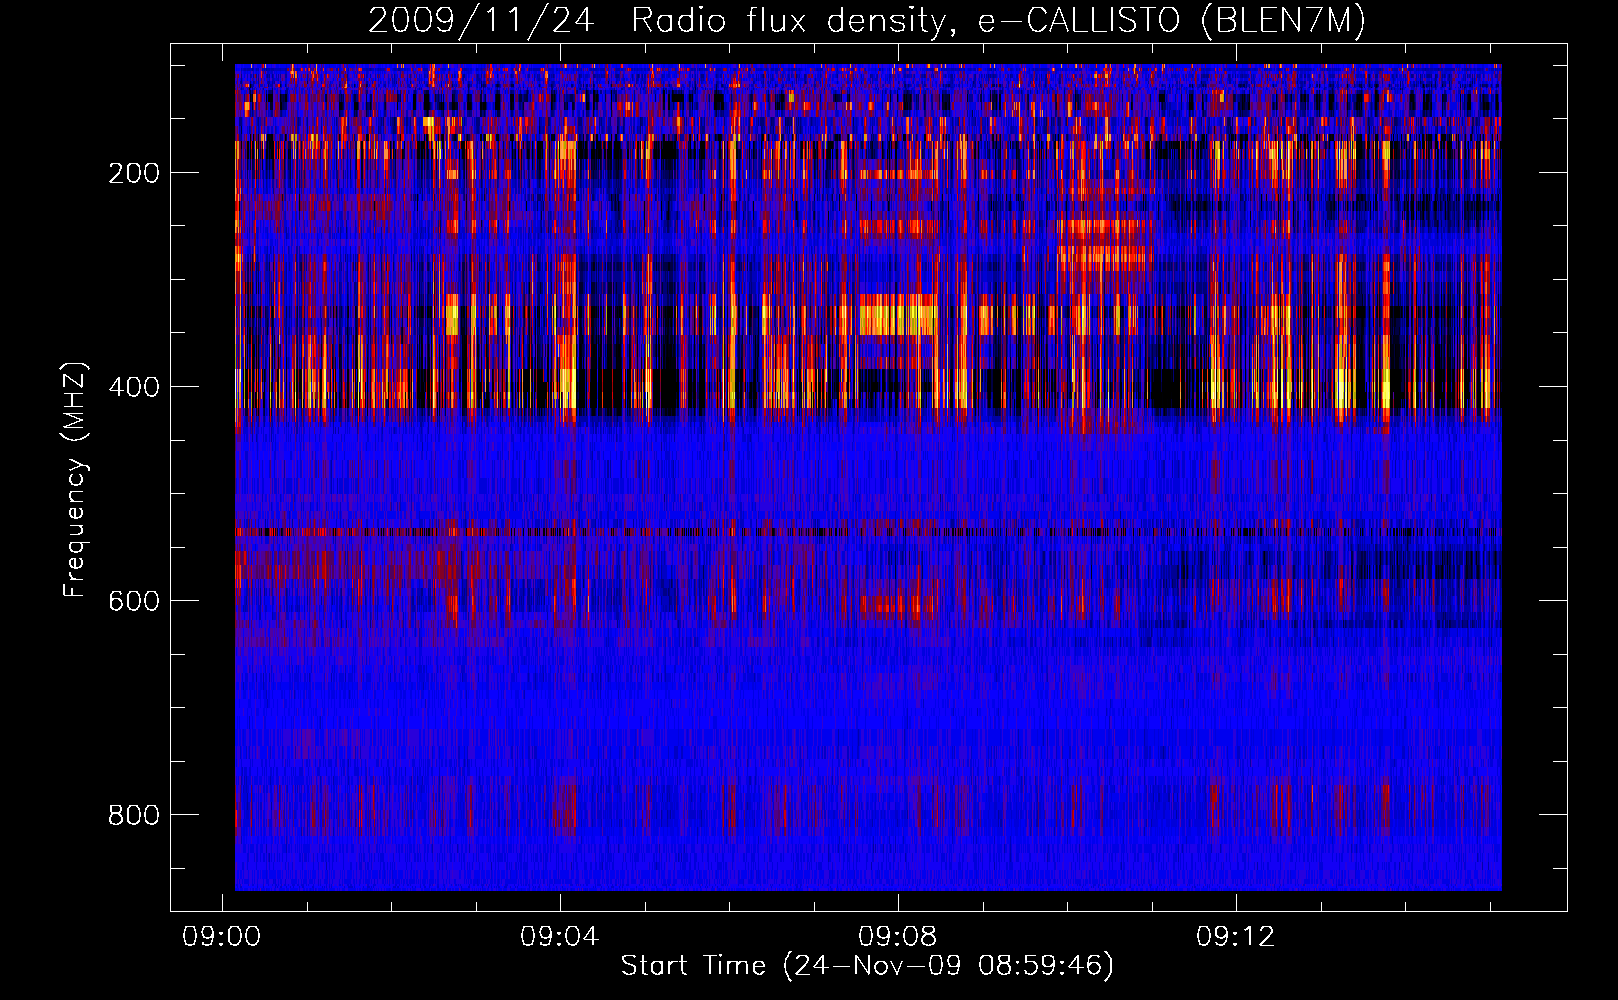This screenshot has height=1000, width=1618.
Task: Click the plot title '2009/11/24 Radio flux density'
Action: pyautogui.click(x=867, y=21)
